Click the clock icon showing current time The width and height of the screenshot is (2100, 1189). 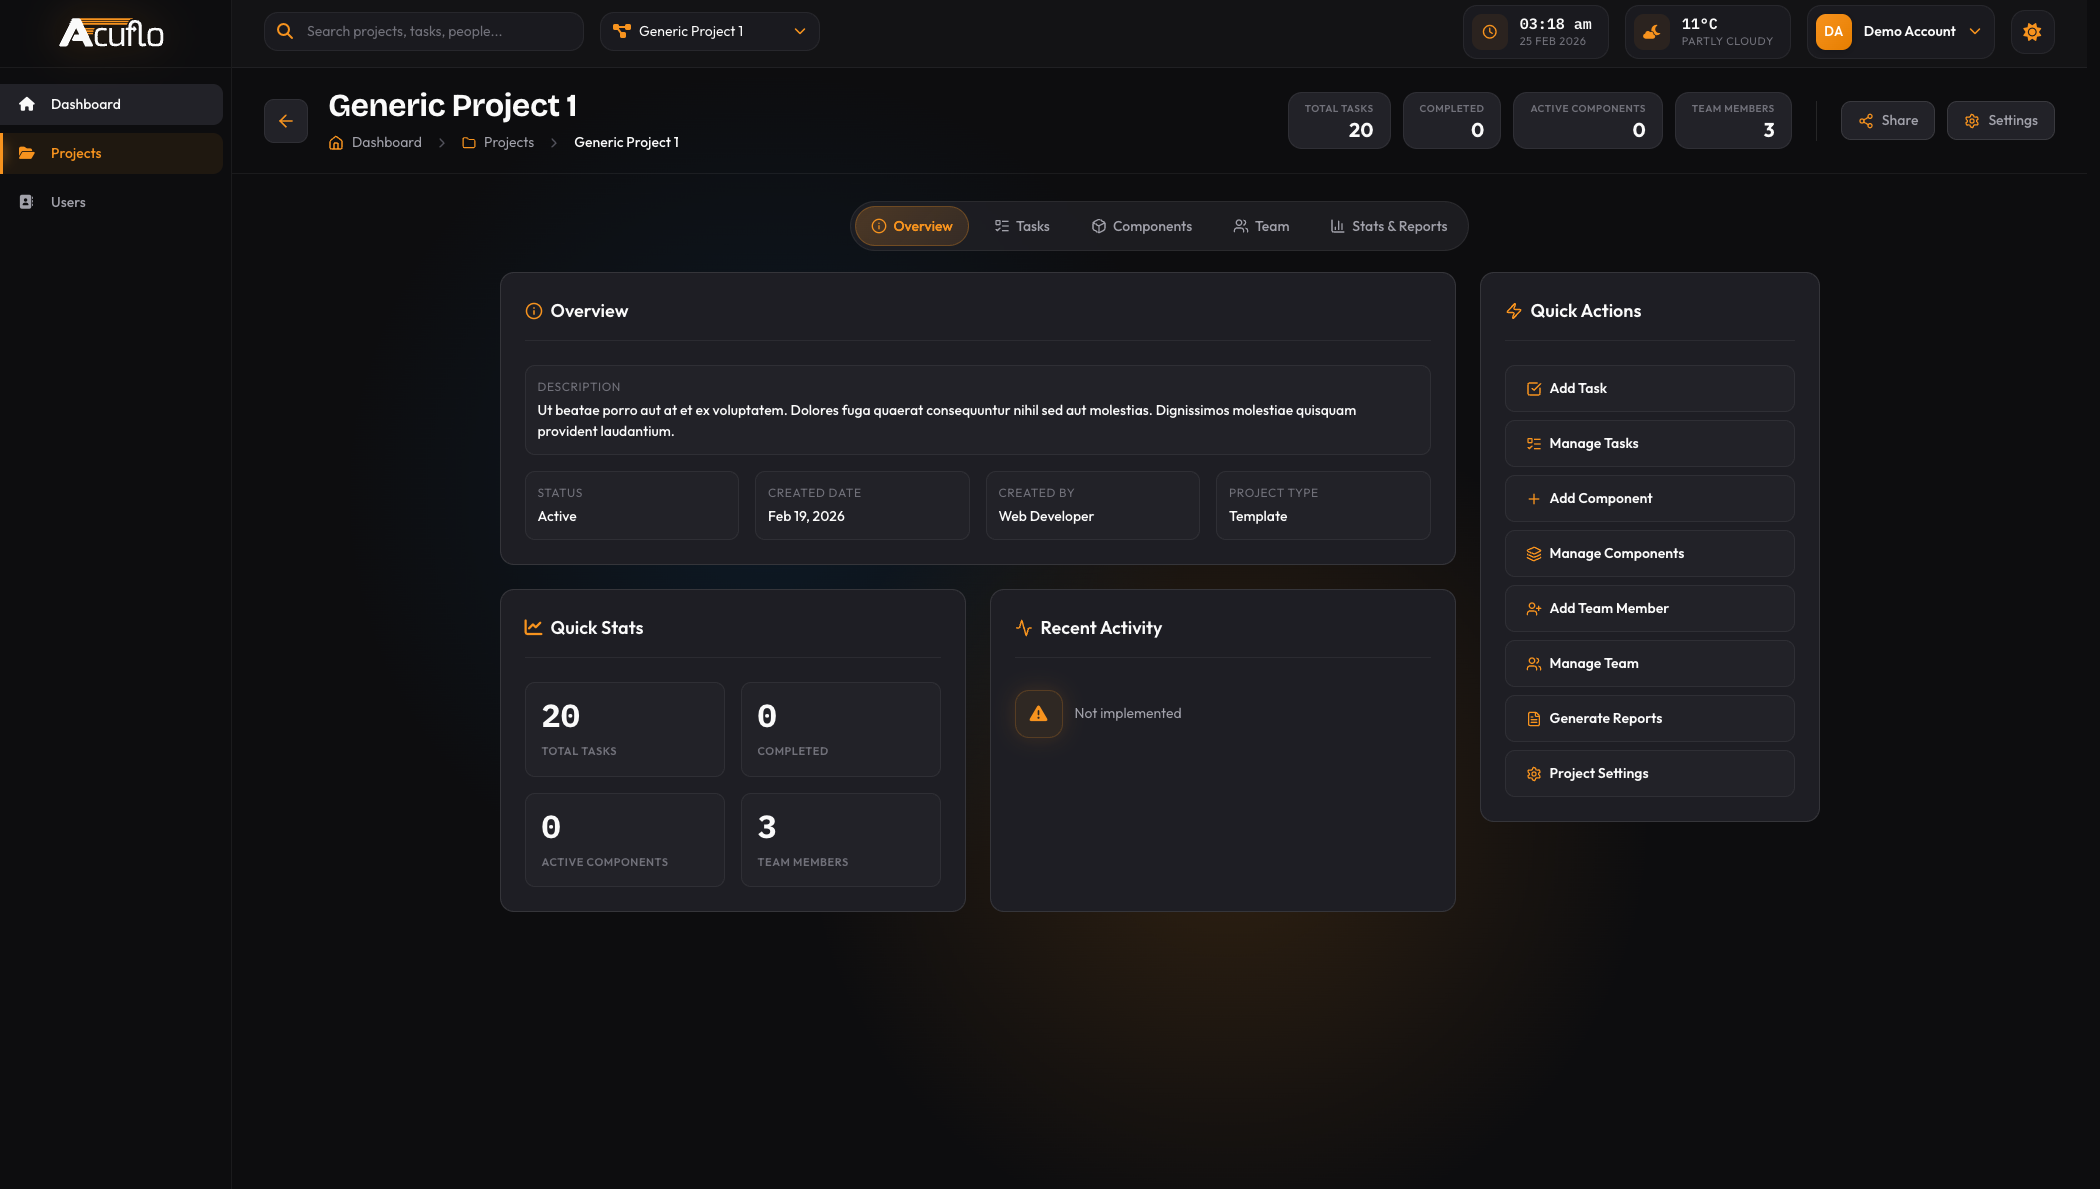[x=1489, y=31]
